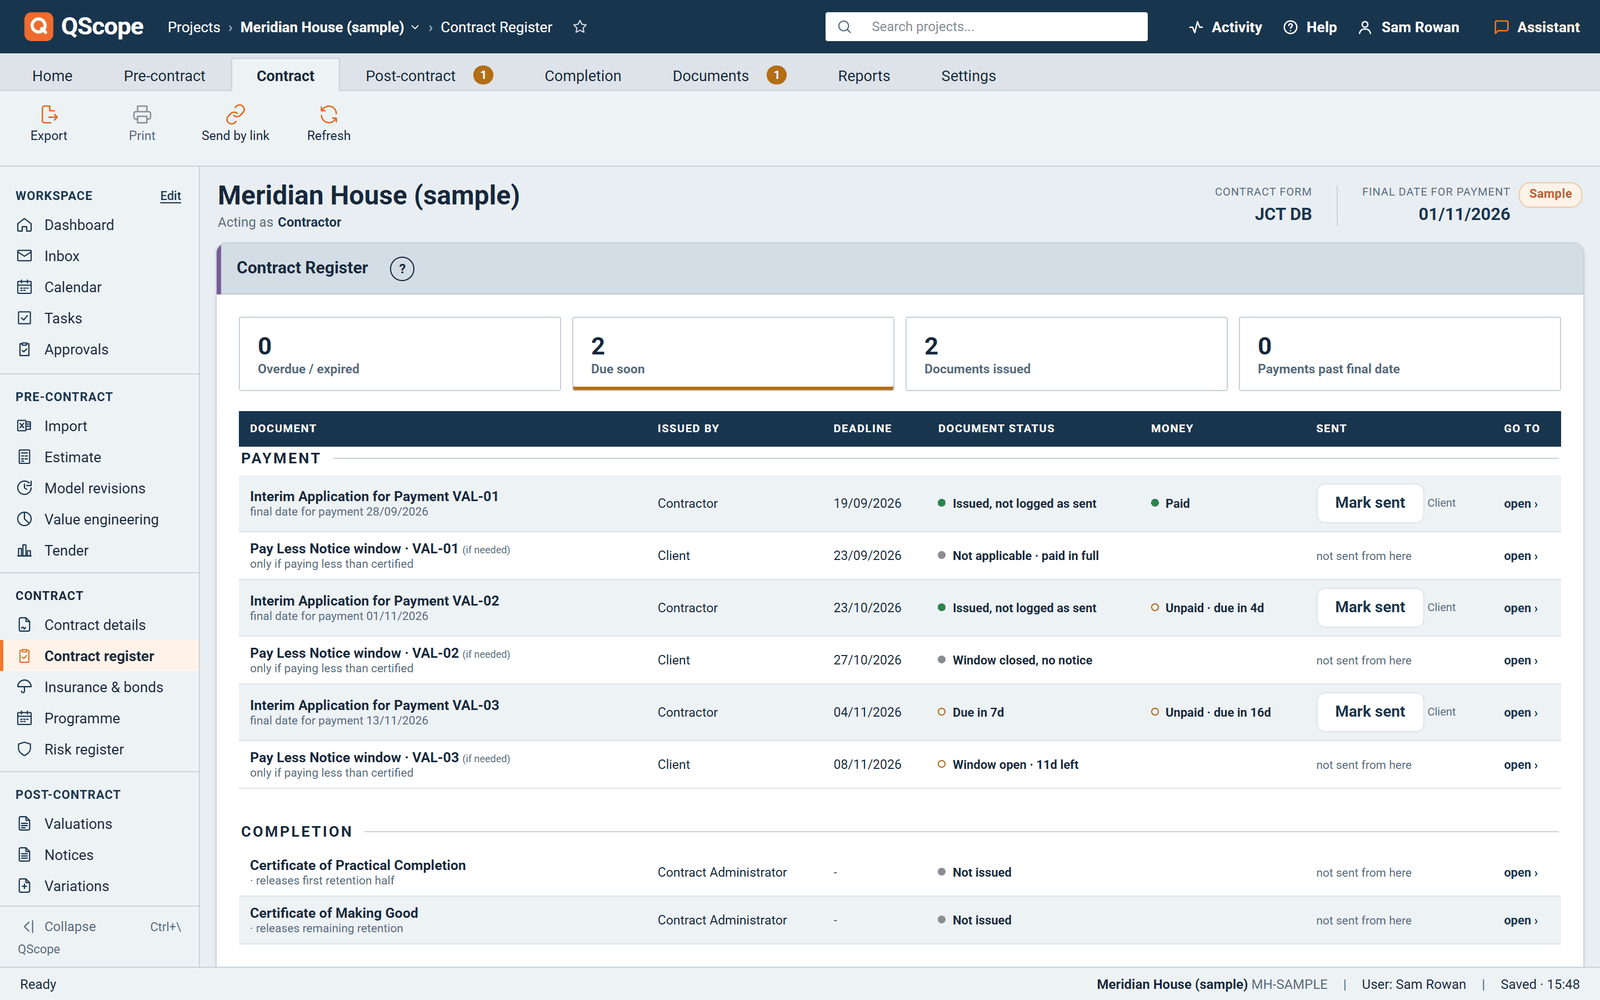This screenshot has height=1000, width=1600.
Task: Open Certificate of Practical Completion row
Action: [1520, 873]
